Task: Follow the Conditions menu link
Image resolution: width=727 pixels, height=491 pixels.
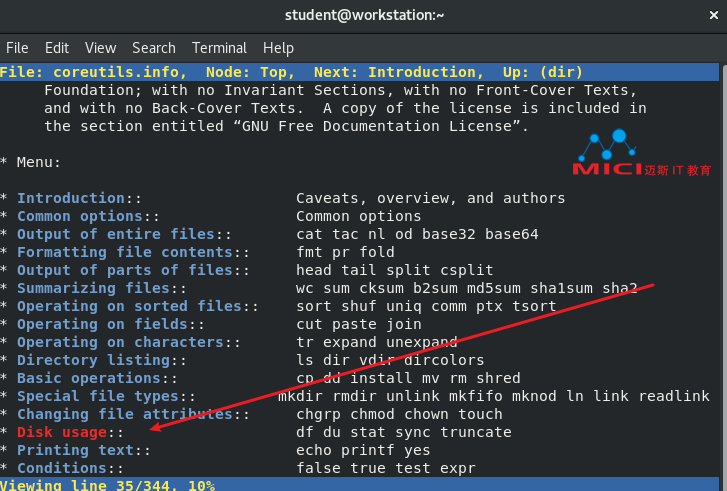Action: pos(62,469)
